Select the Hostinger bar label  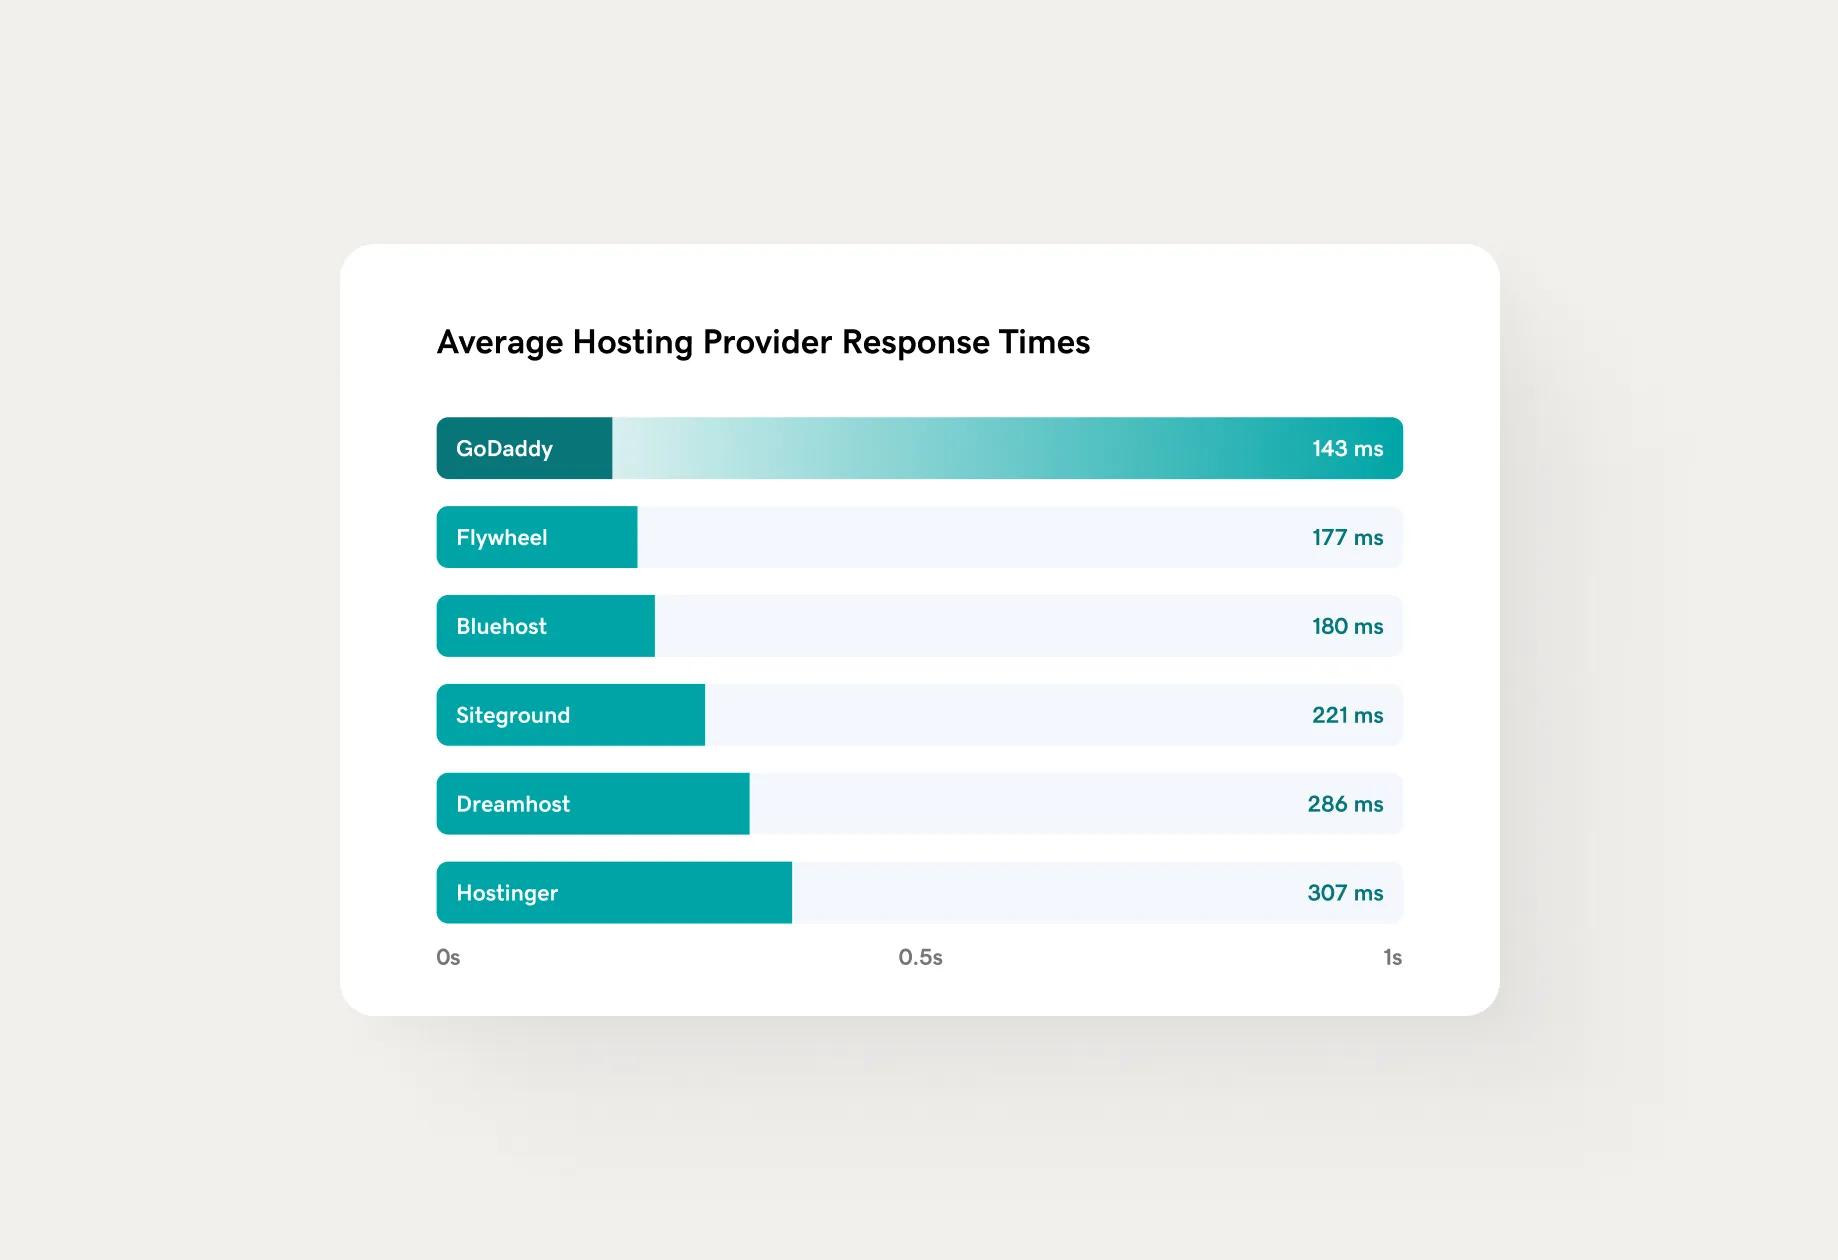pos(506,894)
